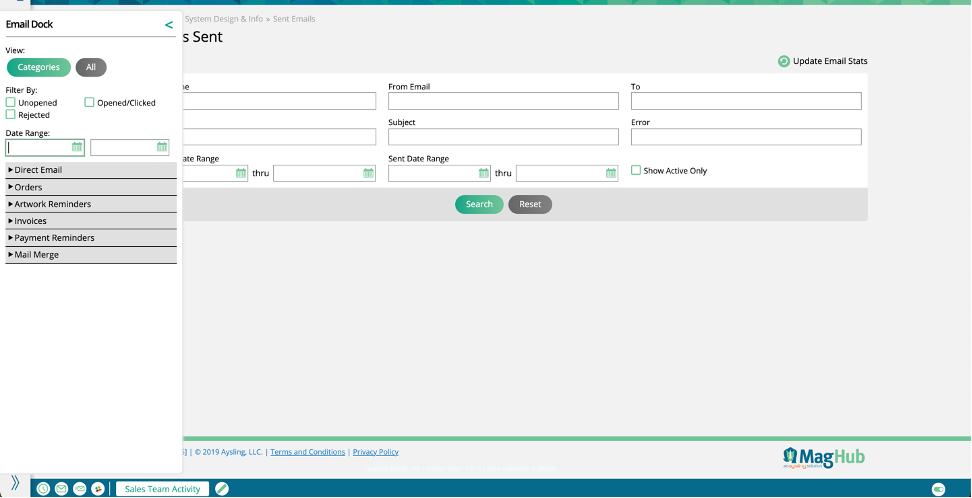Flip the toggle switch in bottom-right bar
The image size is (972, 498).
point(938,489)
